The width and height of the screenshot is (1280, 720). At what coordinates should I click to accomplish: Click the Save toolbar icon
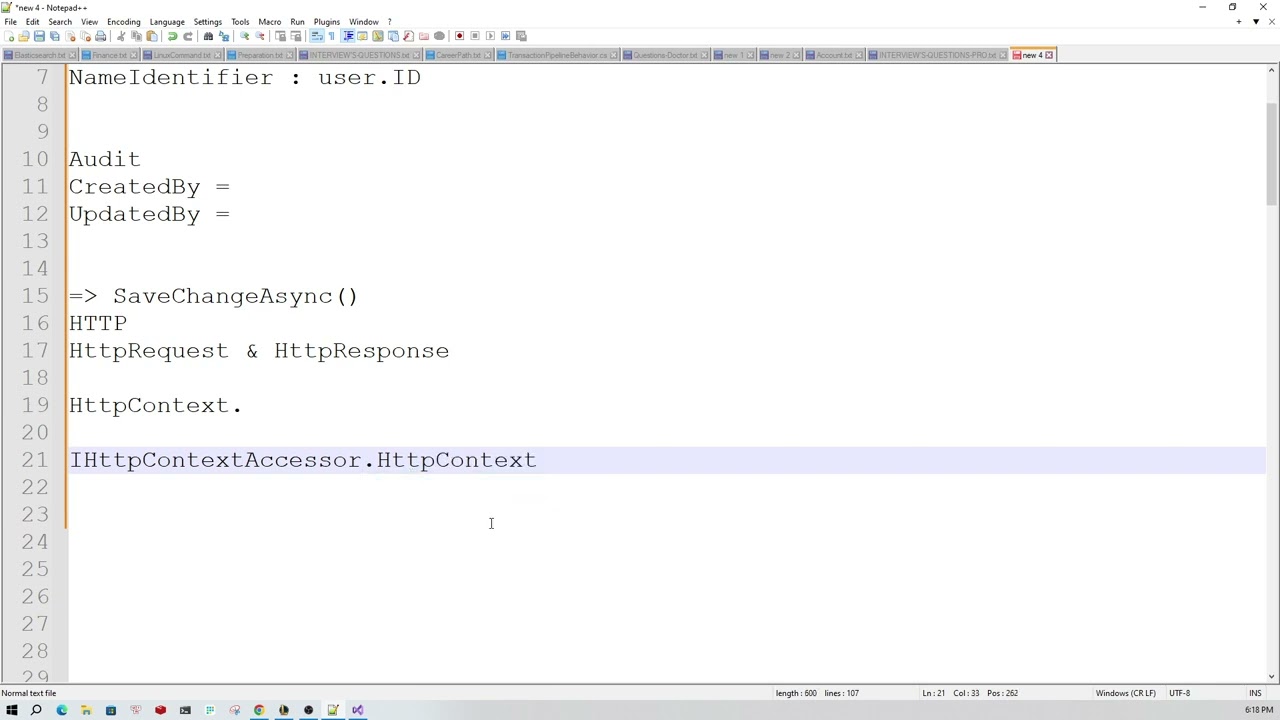[39, 36]
